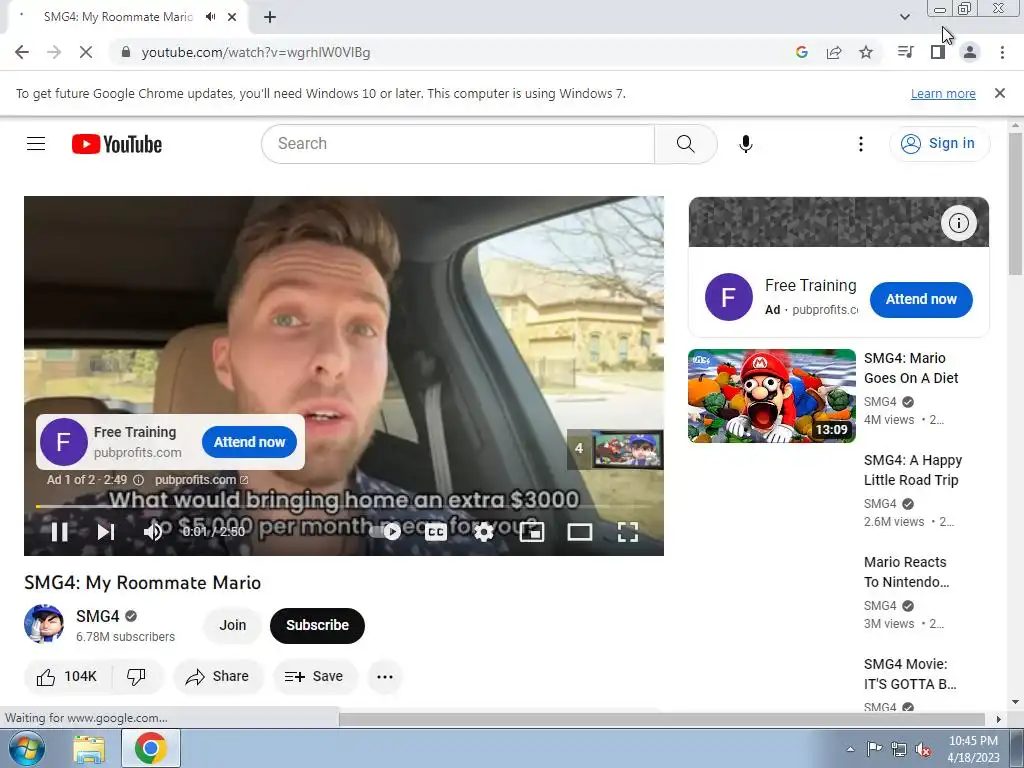Open the tab search chevron
The height and width of the screenshot is (768, 1024).
(904, 17)
